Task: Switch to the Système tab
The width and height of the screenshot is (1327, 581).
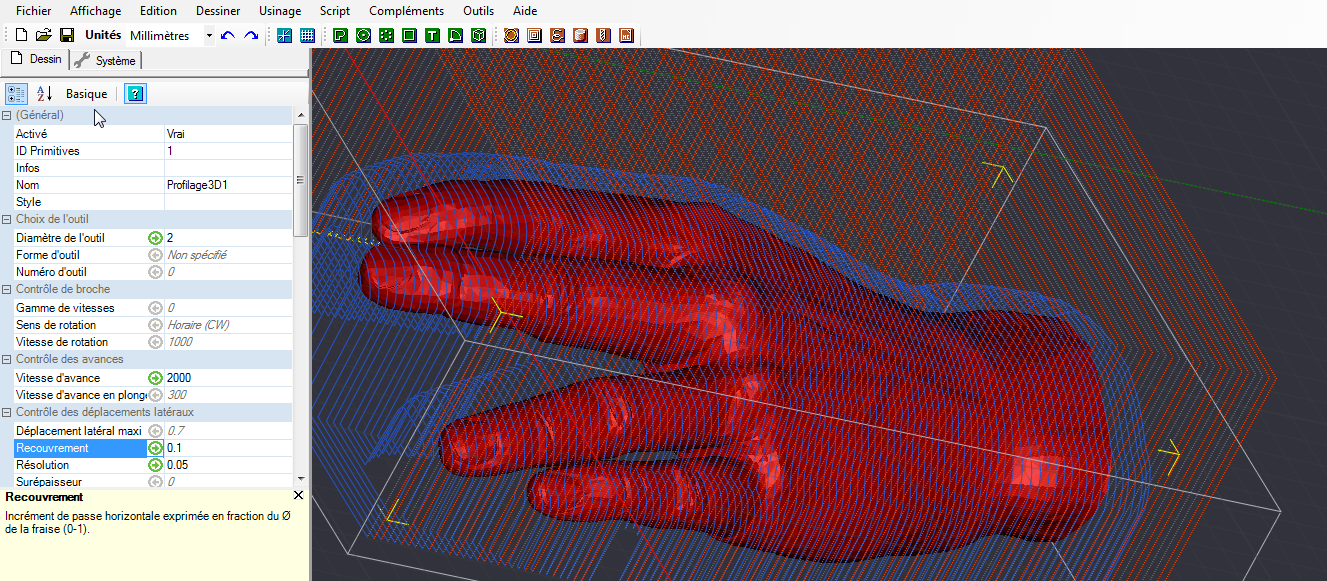Action: (105, 61)
